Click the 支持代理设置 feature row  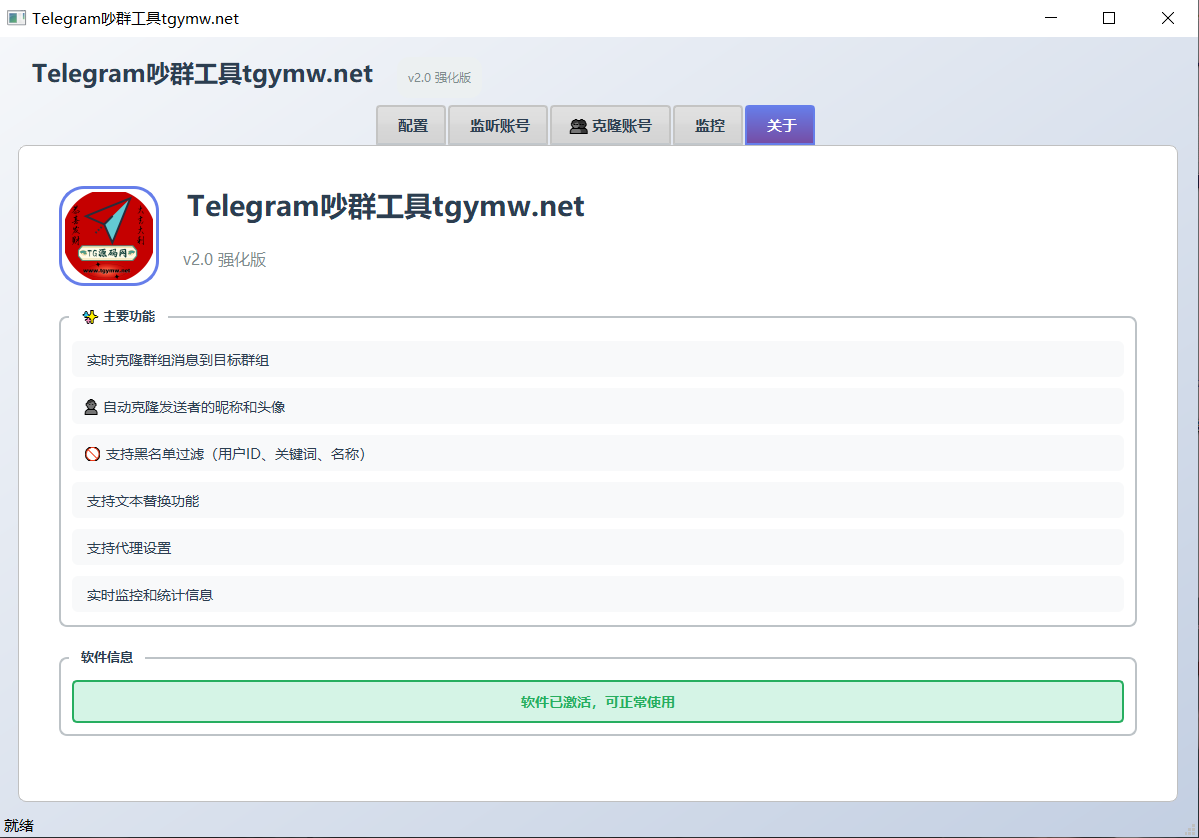point(597,548)
